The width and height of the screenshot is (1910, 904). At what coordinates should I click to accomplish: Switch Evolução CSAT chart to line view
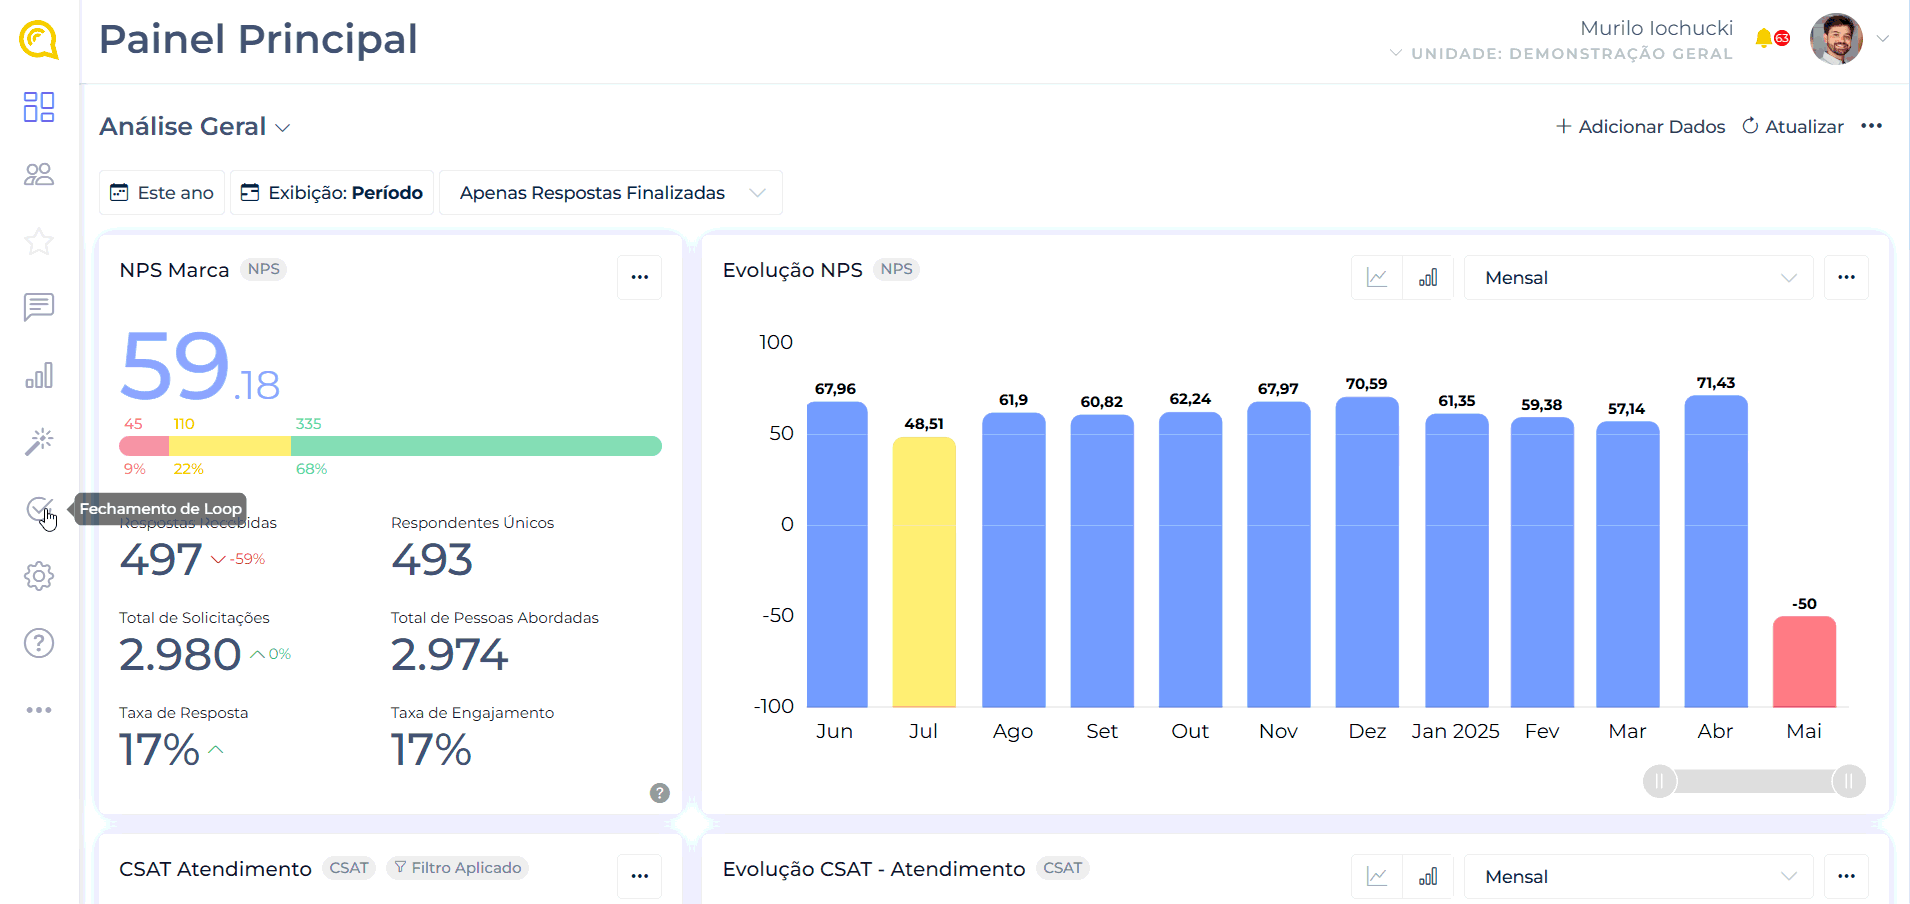1377,877
